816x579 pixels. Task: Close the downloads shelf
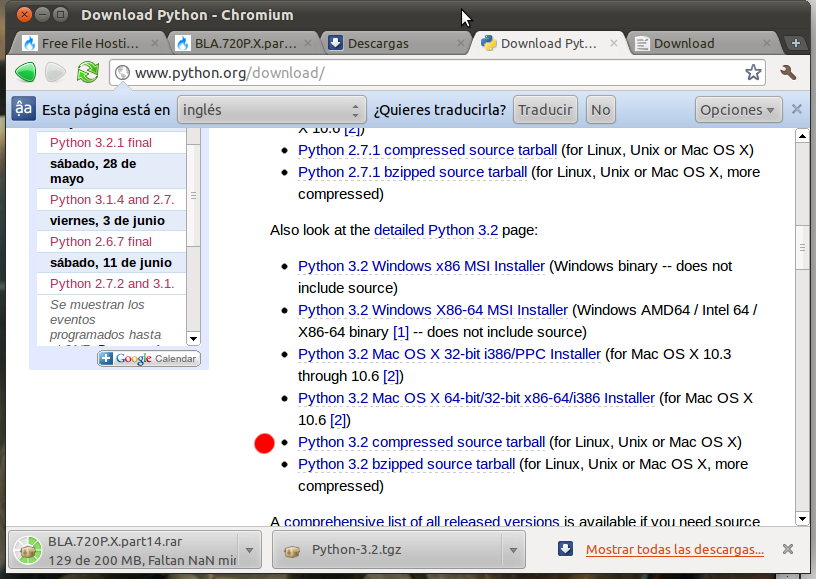[788, 549]
